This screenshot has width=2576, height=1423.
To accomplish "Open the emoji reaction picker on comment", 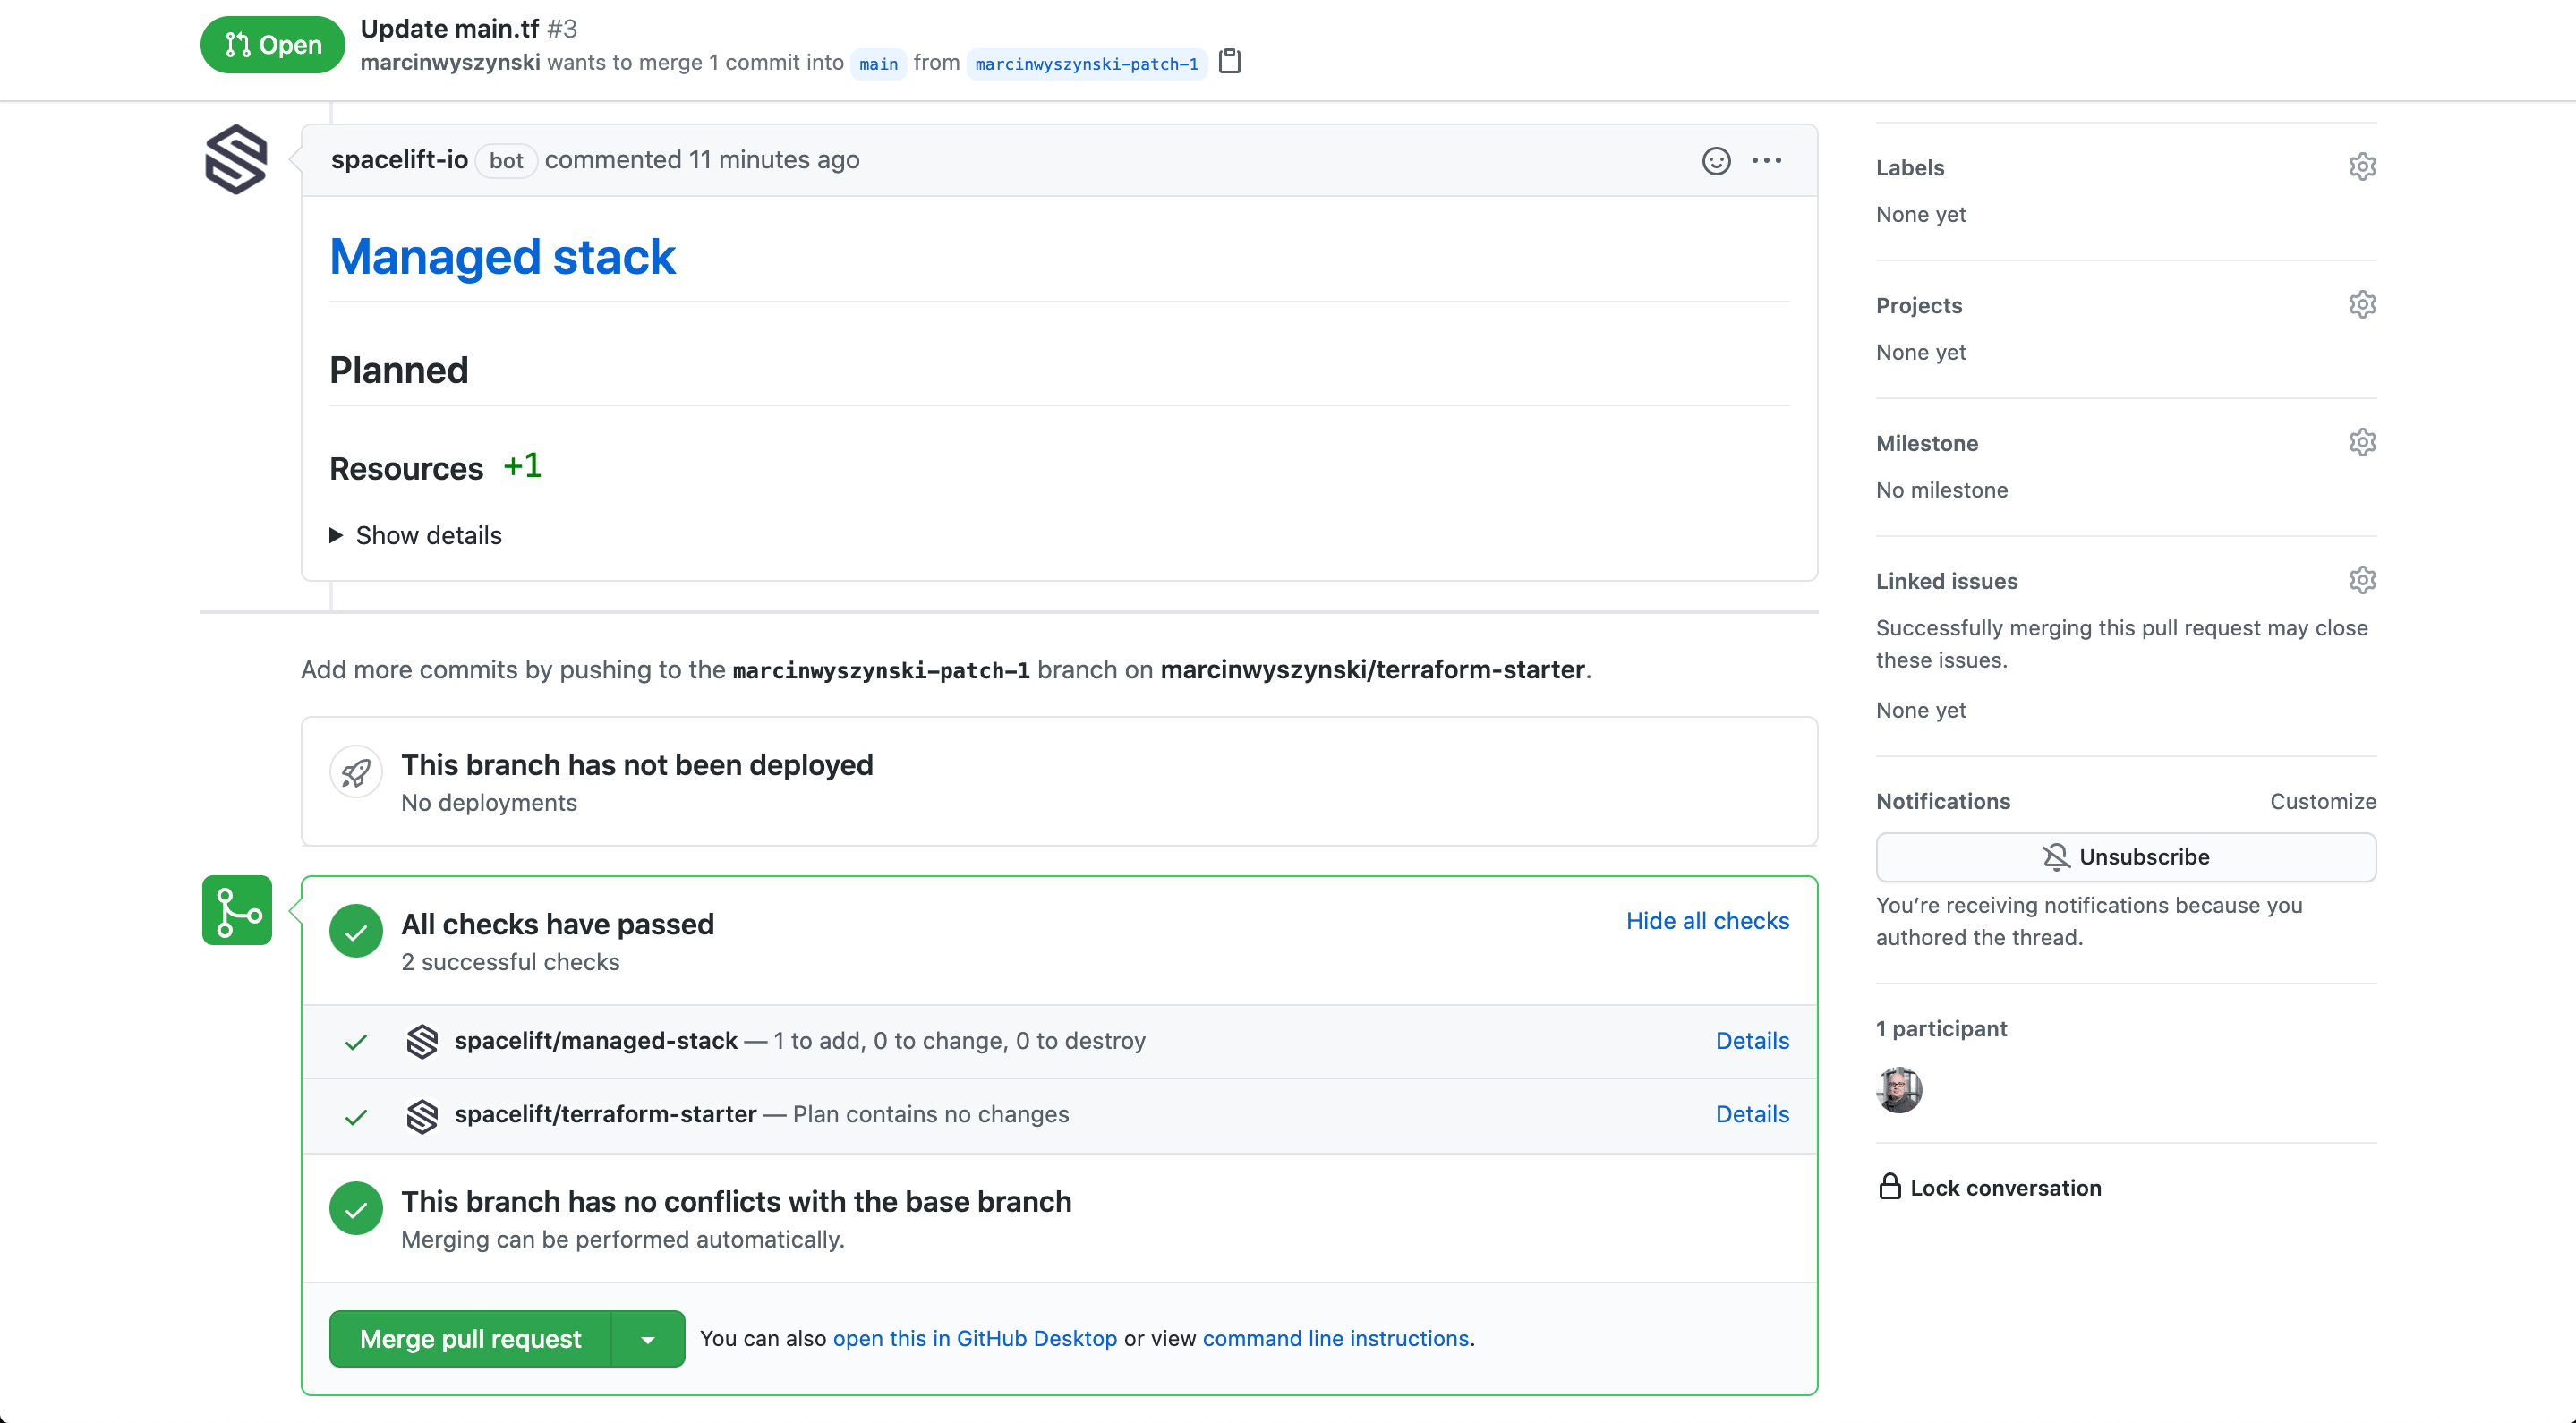I will [x=1716, y=161].
